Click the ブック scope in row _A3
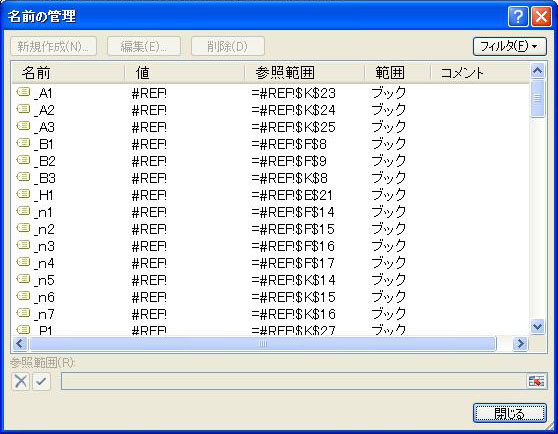This screenshot has height=434, width=558. point(389,127)
